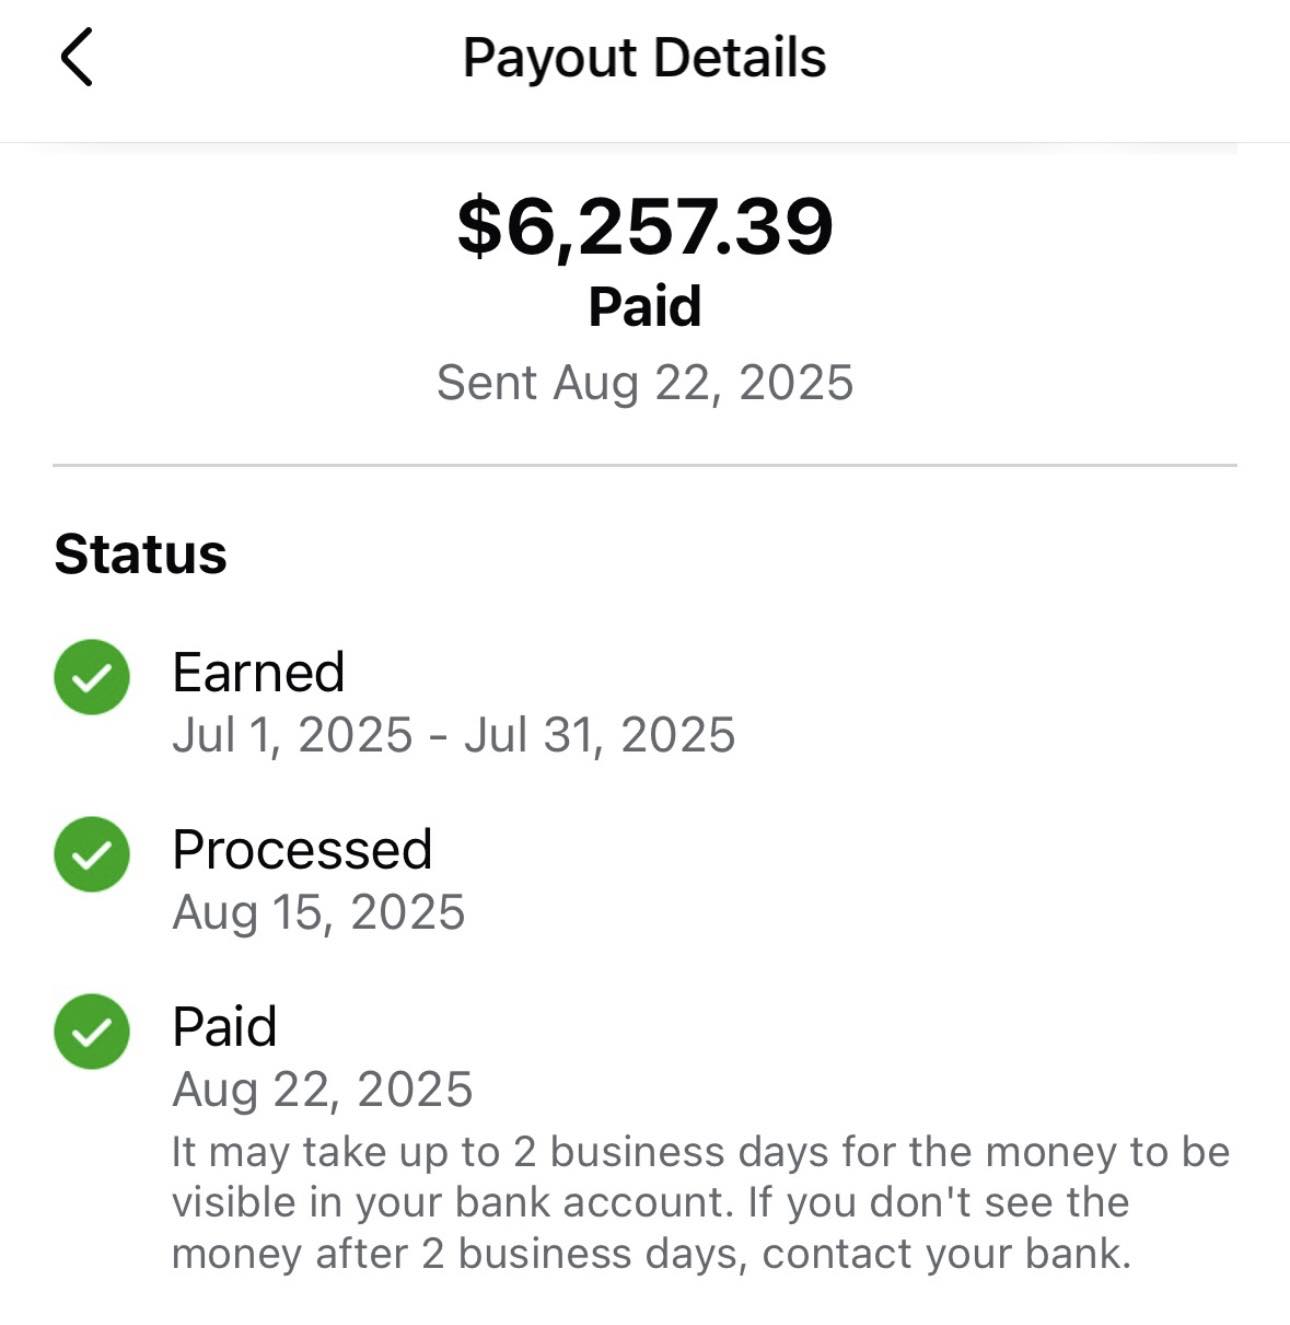This screenshot has height=1325, width=1290.
Task: Select the Processed status label
Action: [x=302, y=849]
